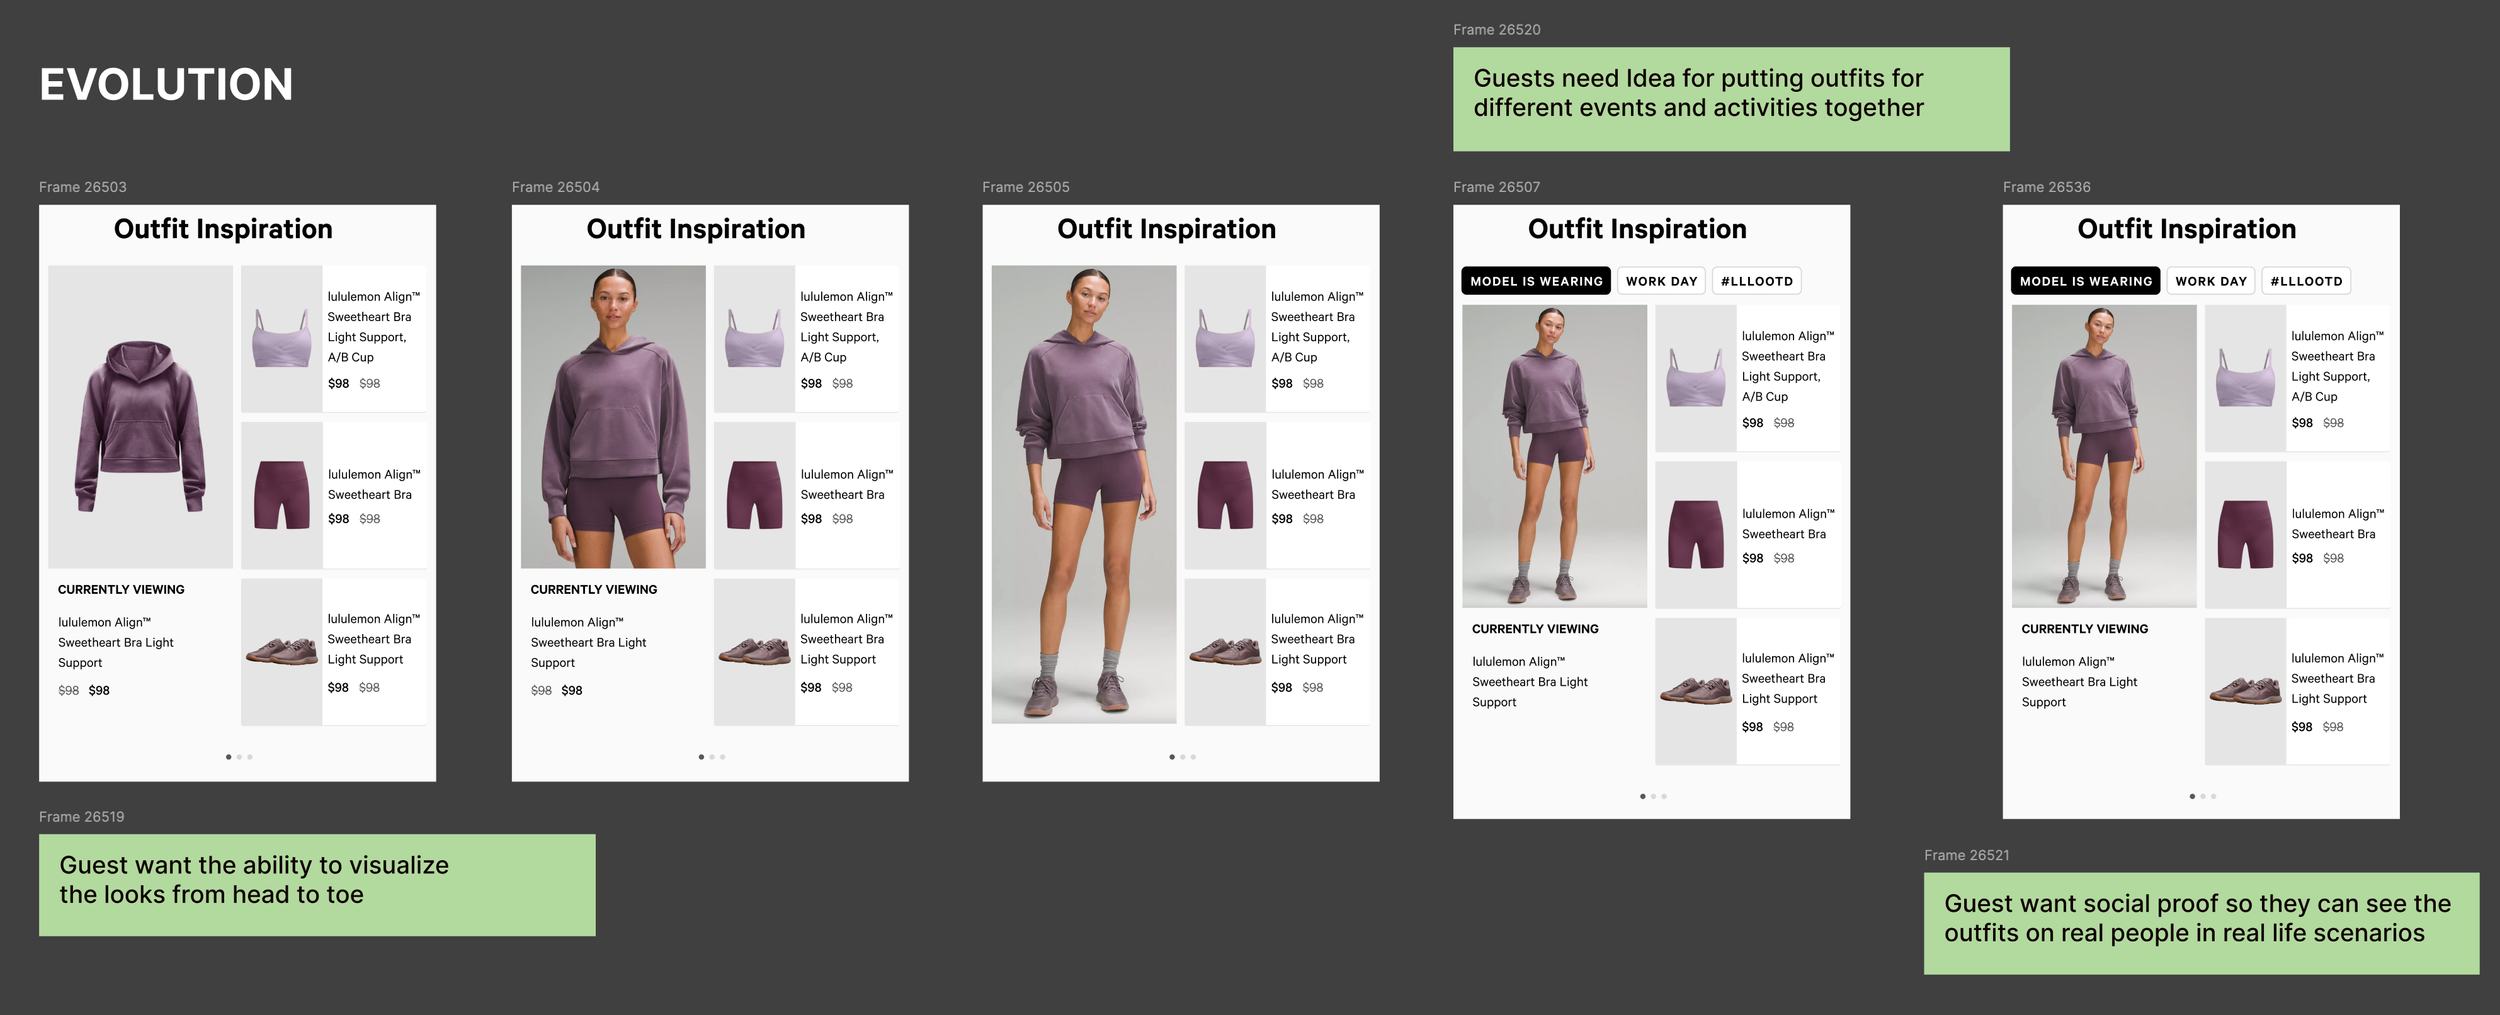Click the maroon shorts thumbnail in Frame 26504
2500x1015 pixels.
click(x=755, y=495)
